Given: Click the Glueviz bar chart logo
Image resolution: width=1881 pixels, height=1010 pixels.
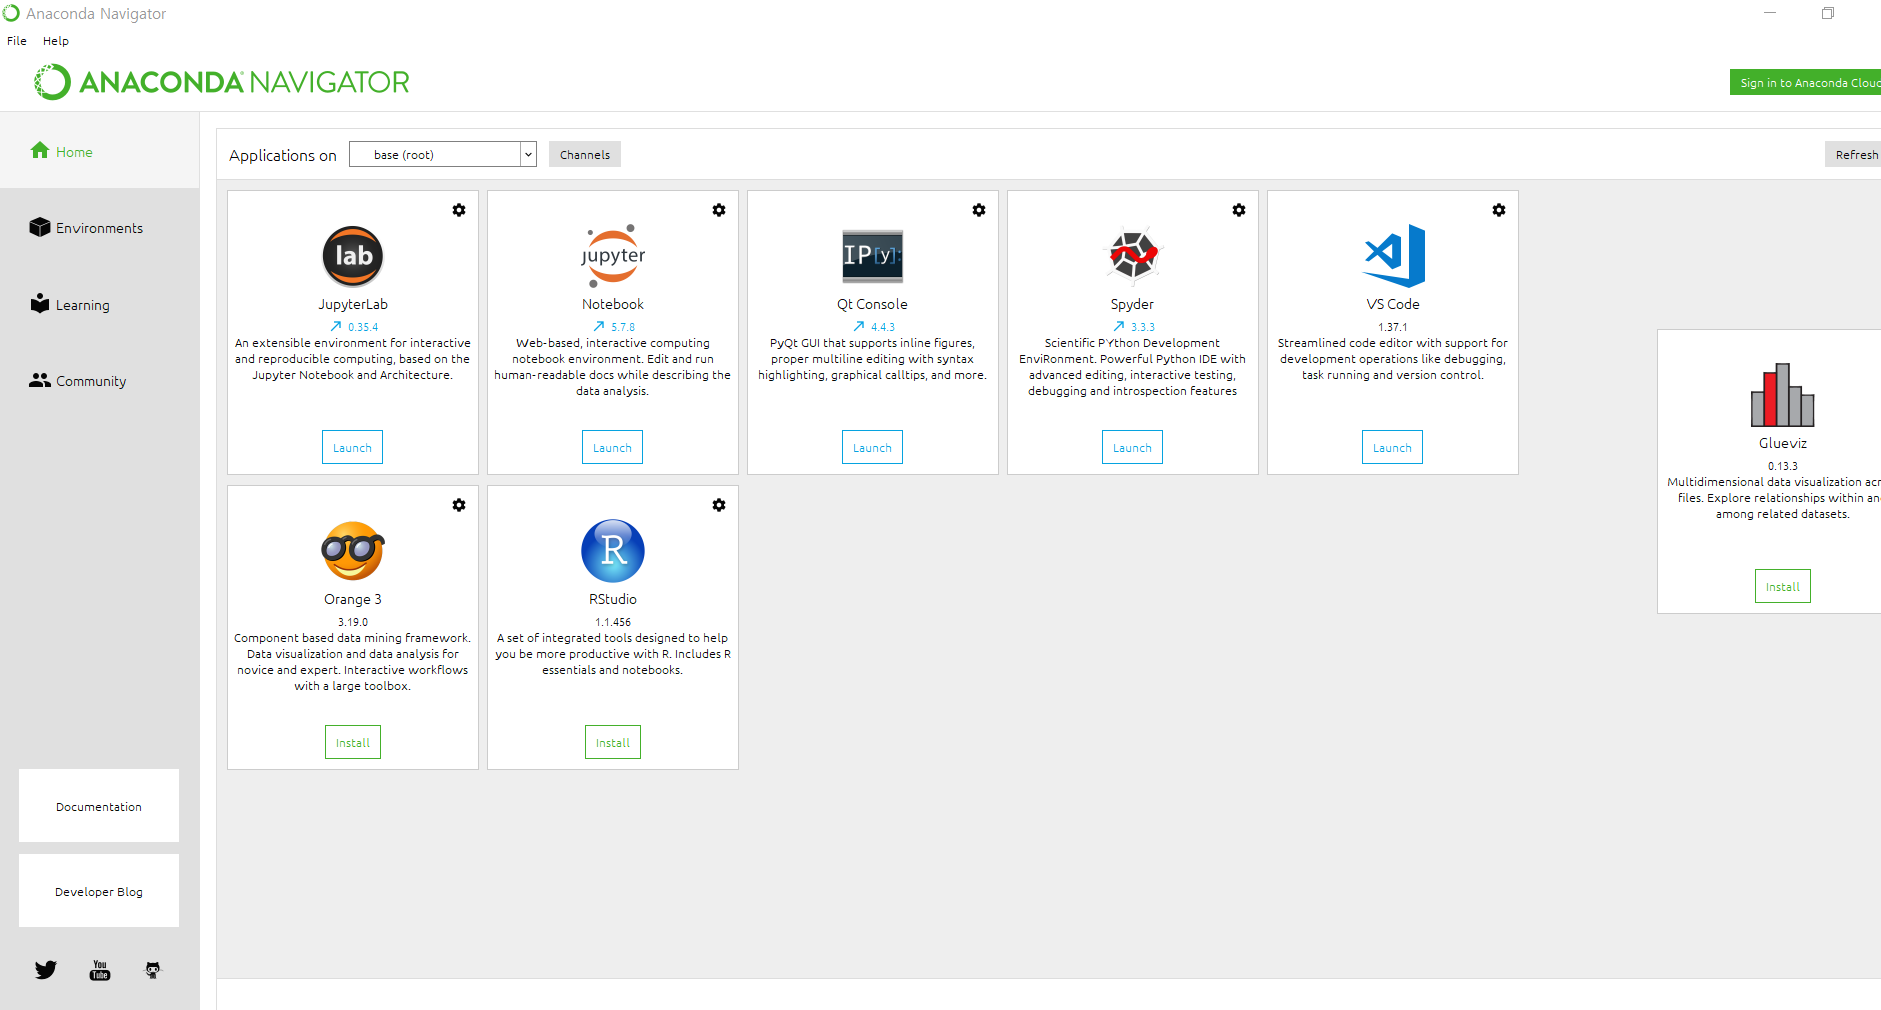Looking at the screenshot, I should (x=1782, y=394).
